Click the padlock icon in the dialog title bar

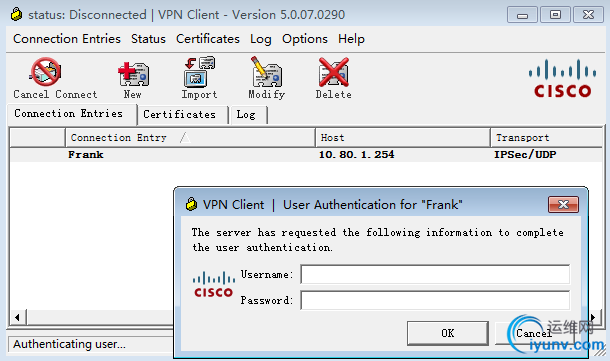tap(191, 204)
